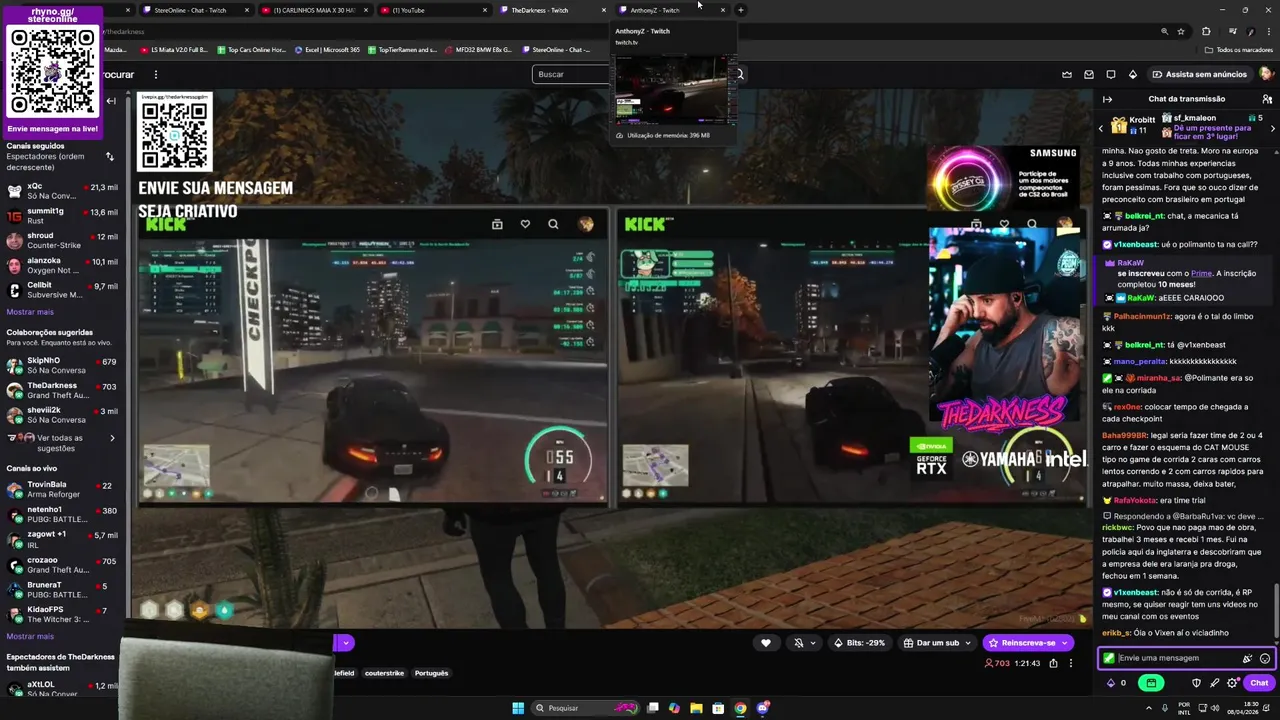Open Cellbit channel in sidebar
The height and width of the screenshot is (720, 1280).
pyautogui.click(x=62, y=290)
